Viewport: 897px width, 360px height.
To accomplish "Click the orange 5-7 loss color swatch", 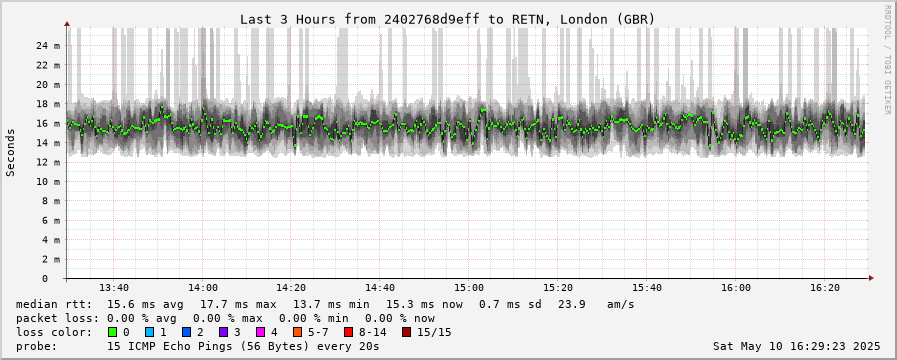I will click(297, 332).
